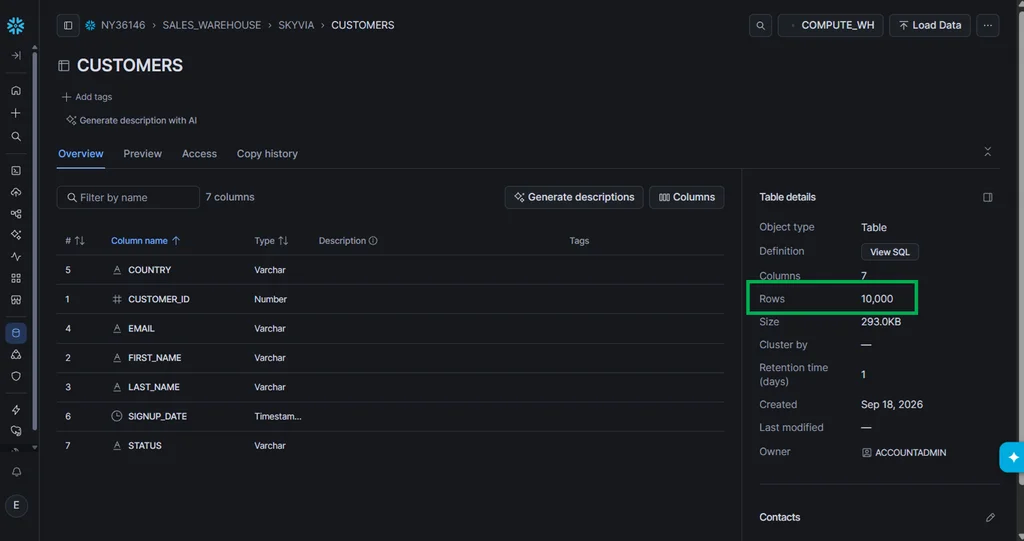Image resolution: width=1024 pixels, height=541 pixels.
Task: Click the plus Create icon in sidebar
Action: pyautogui.click(x=16, y=113)
